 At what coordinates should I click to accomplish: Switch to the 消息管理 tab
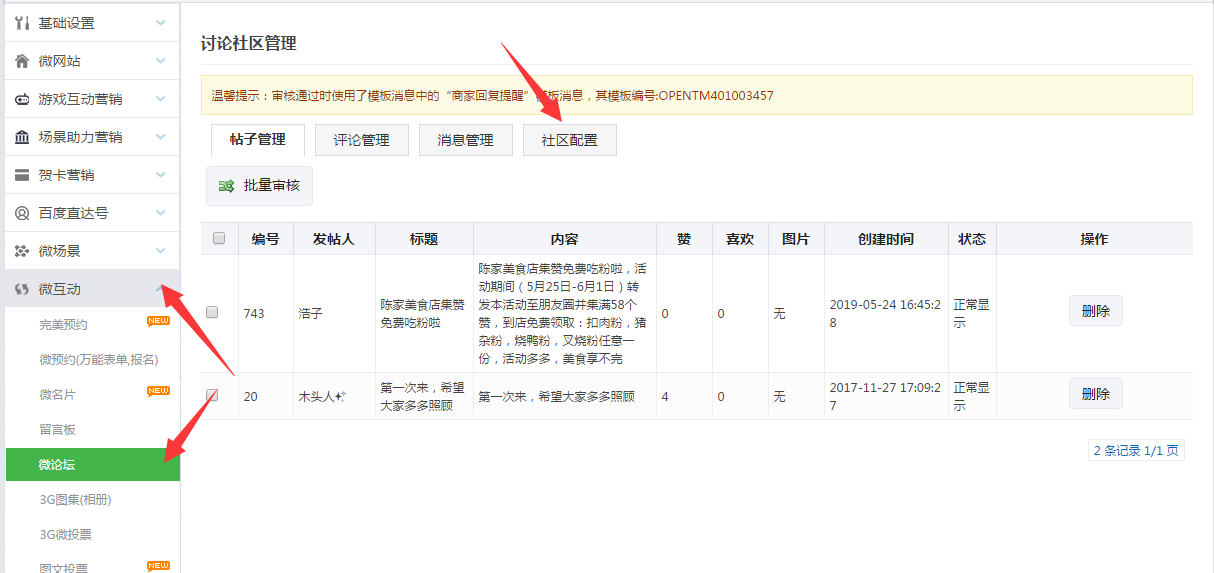pyautogui.click(x=466, y=140)
